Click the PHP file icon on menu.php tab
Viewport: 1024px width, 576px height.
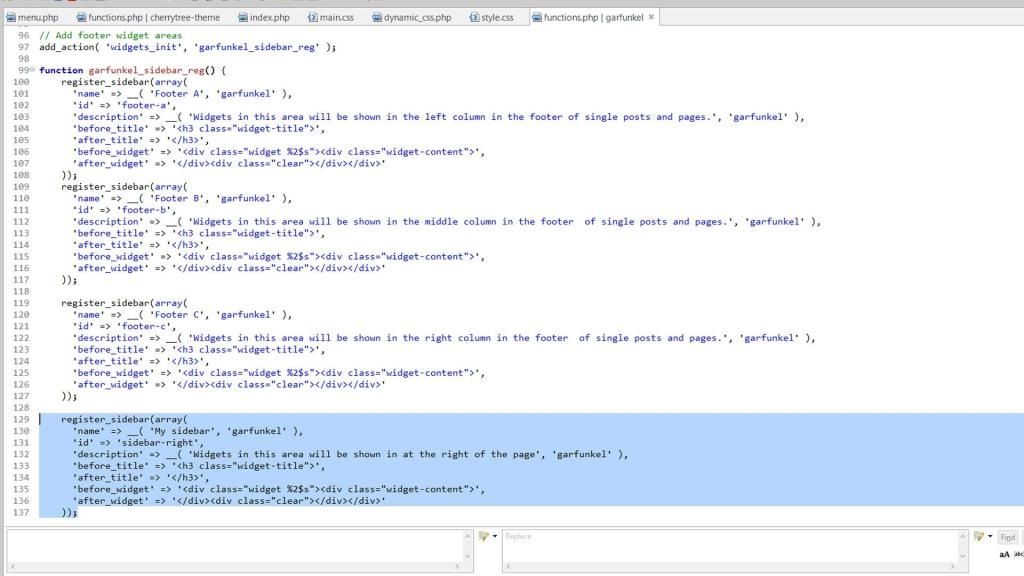tap(11, 17)
